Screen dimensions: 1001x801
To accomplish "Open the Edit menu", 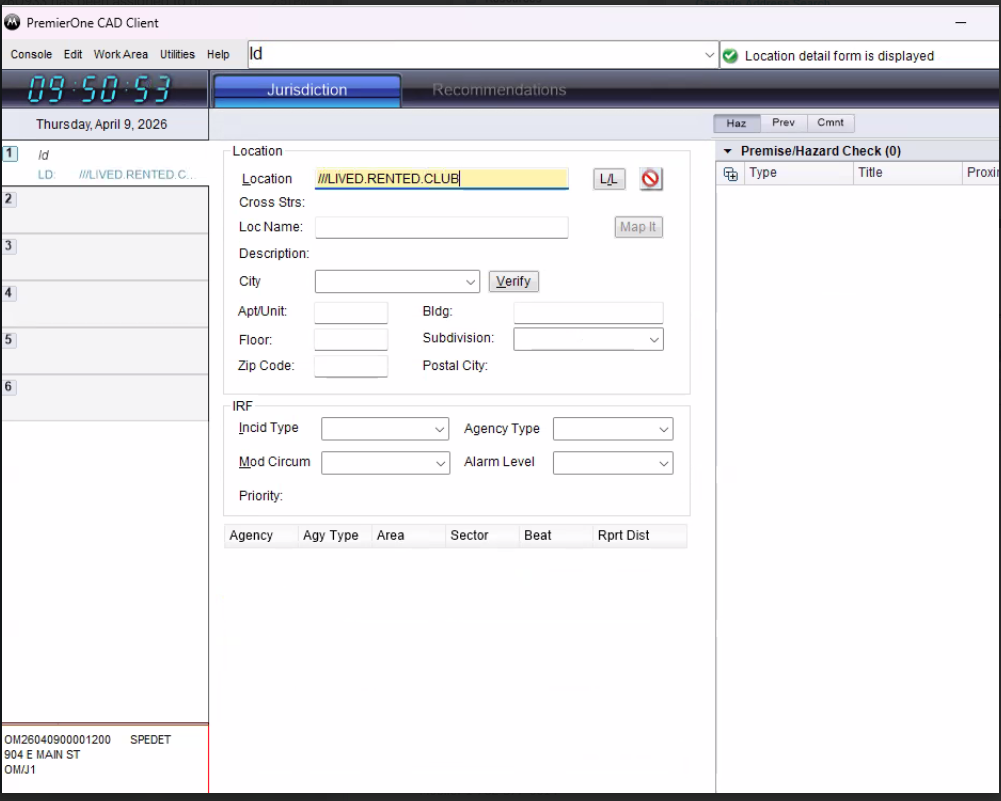I will coord(73,55).
